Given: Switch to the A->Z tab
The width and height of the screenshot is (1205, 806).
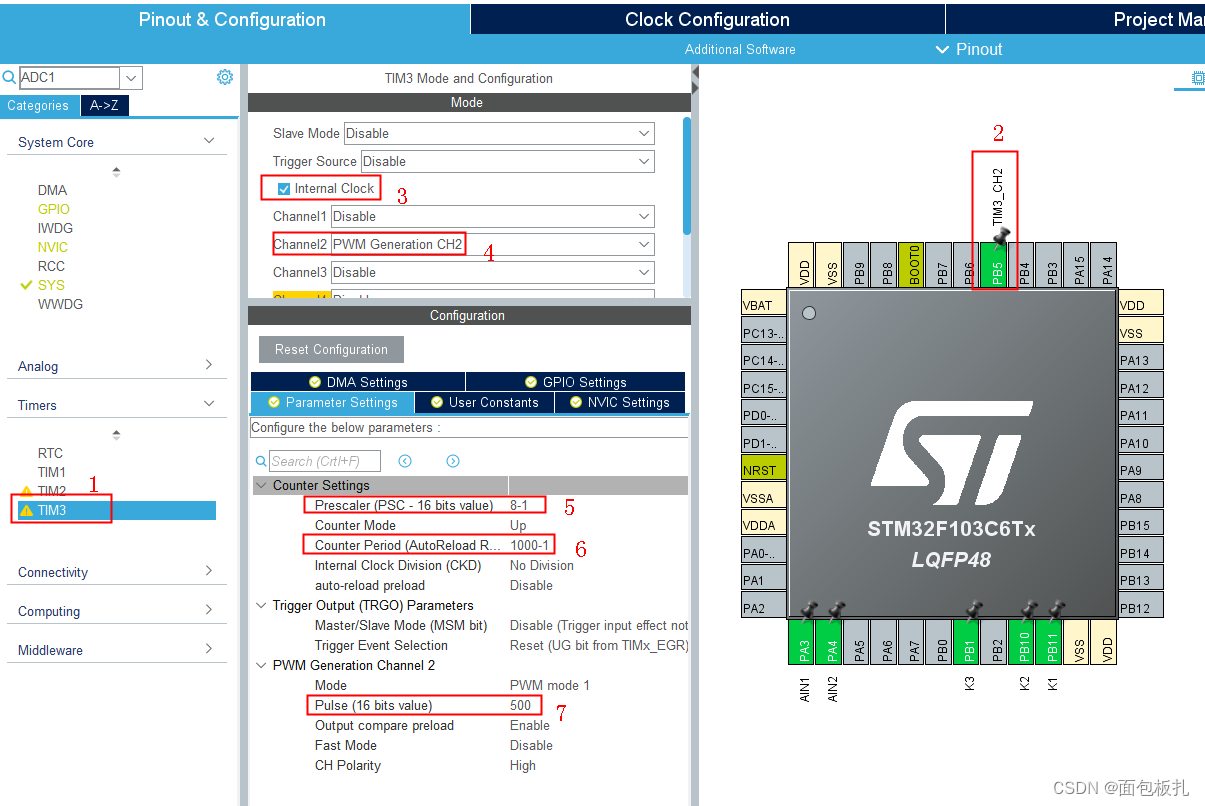Looking at the screenshot, I should [104, 105].
